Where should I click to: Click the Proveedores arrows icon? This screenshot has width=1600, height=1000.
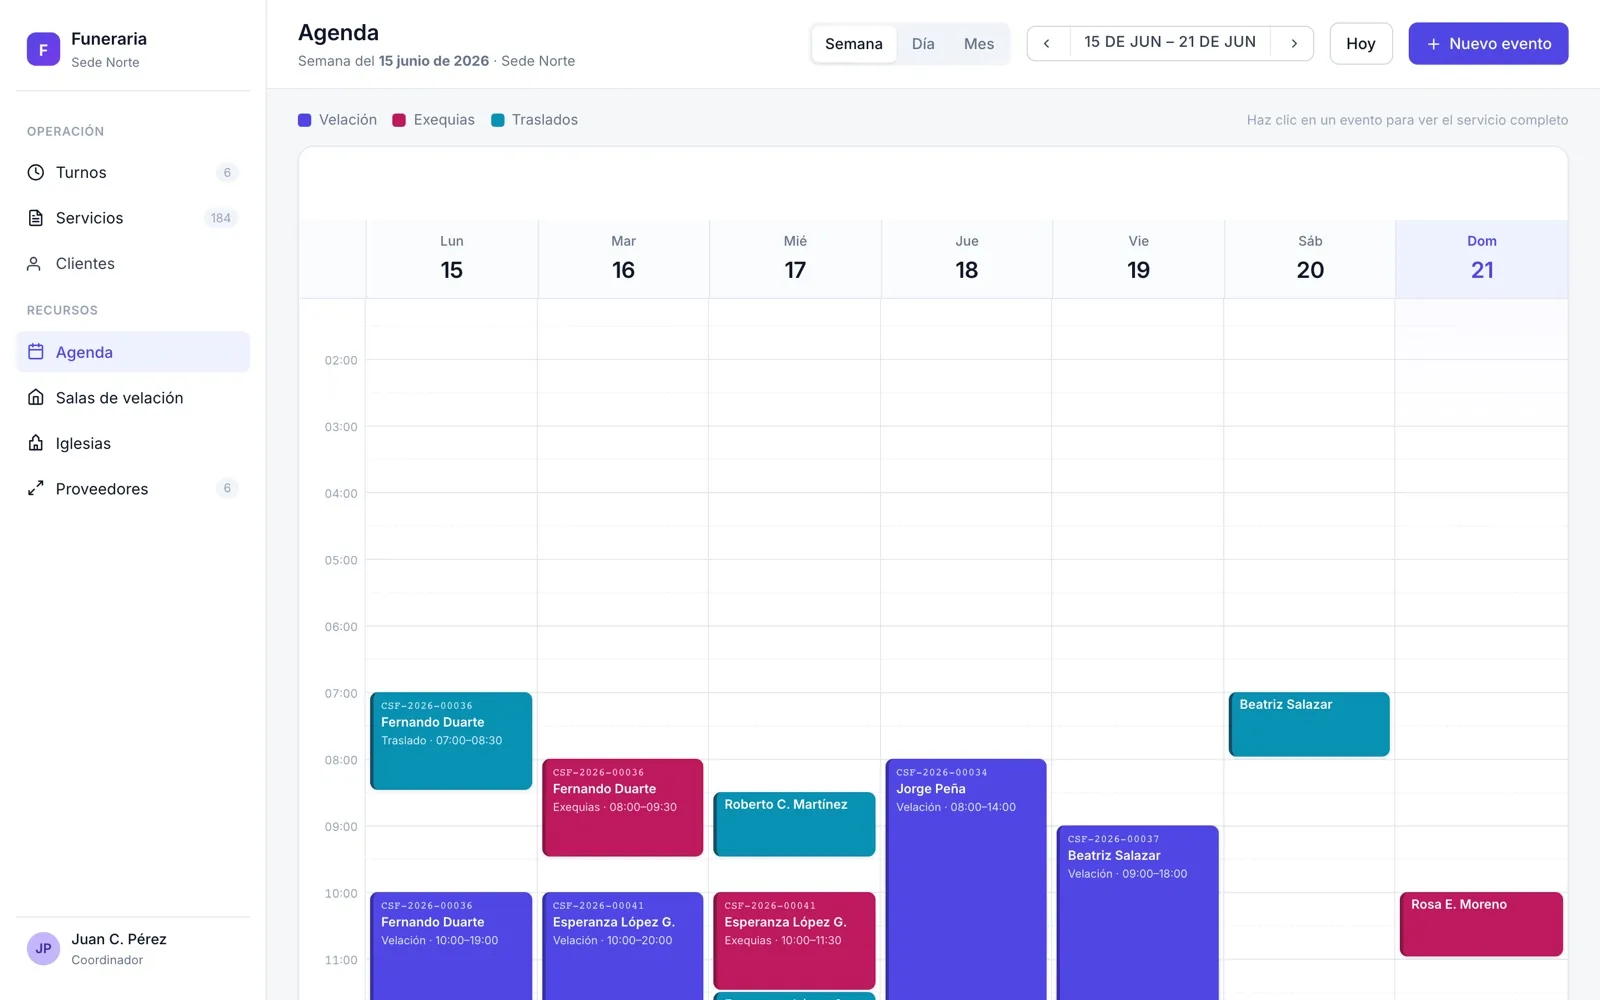tap(36, 488)
